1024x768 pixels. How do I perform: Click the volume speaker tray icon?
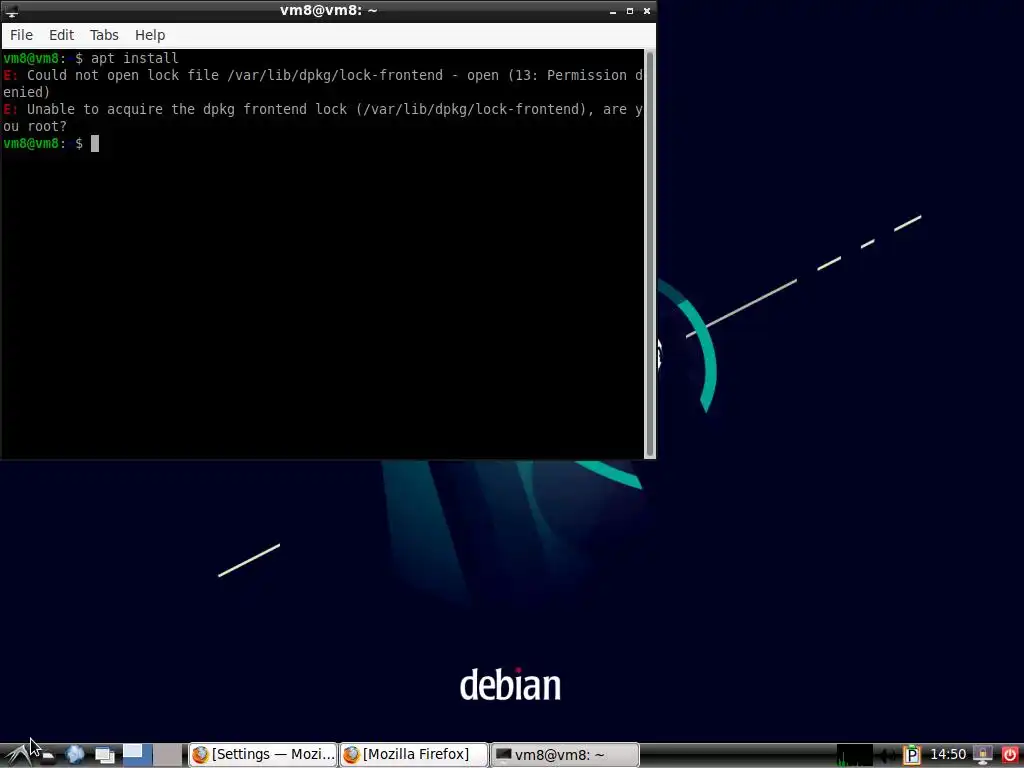click(886, 756)
